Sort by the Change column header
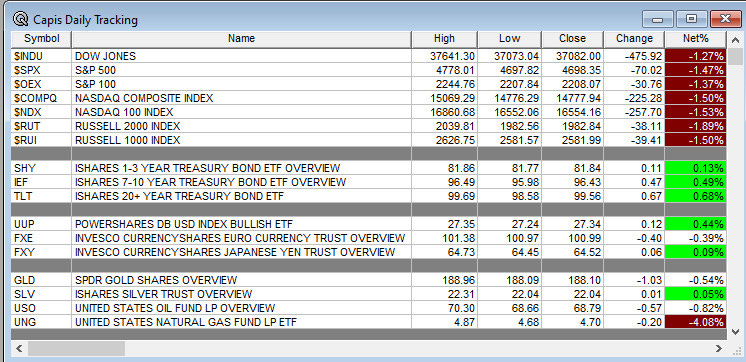The height and width of the screenshot is (362, 746). [634, 39]
